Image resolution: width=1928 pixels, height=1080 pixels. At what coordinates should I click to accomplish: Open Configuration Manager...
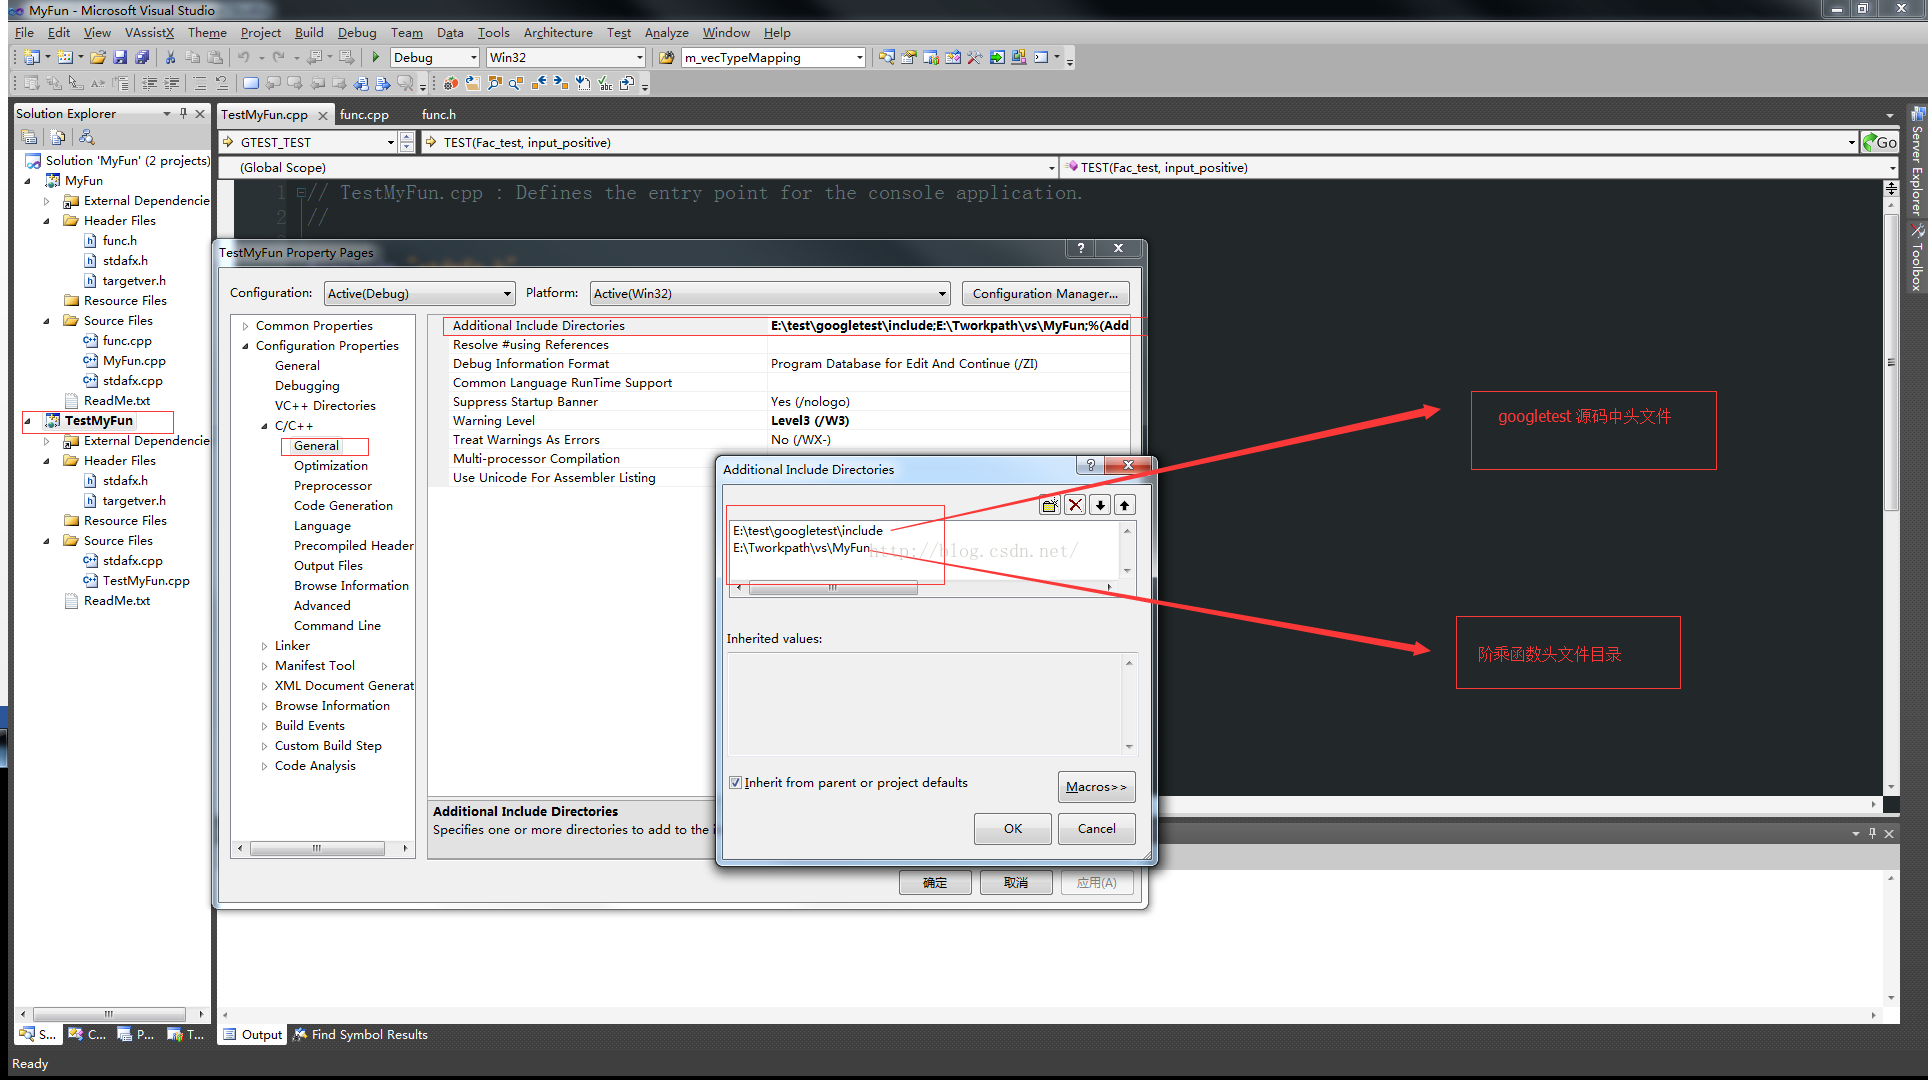[1046, 293]
